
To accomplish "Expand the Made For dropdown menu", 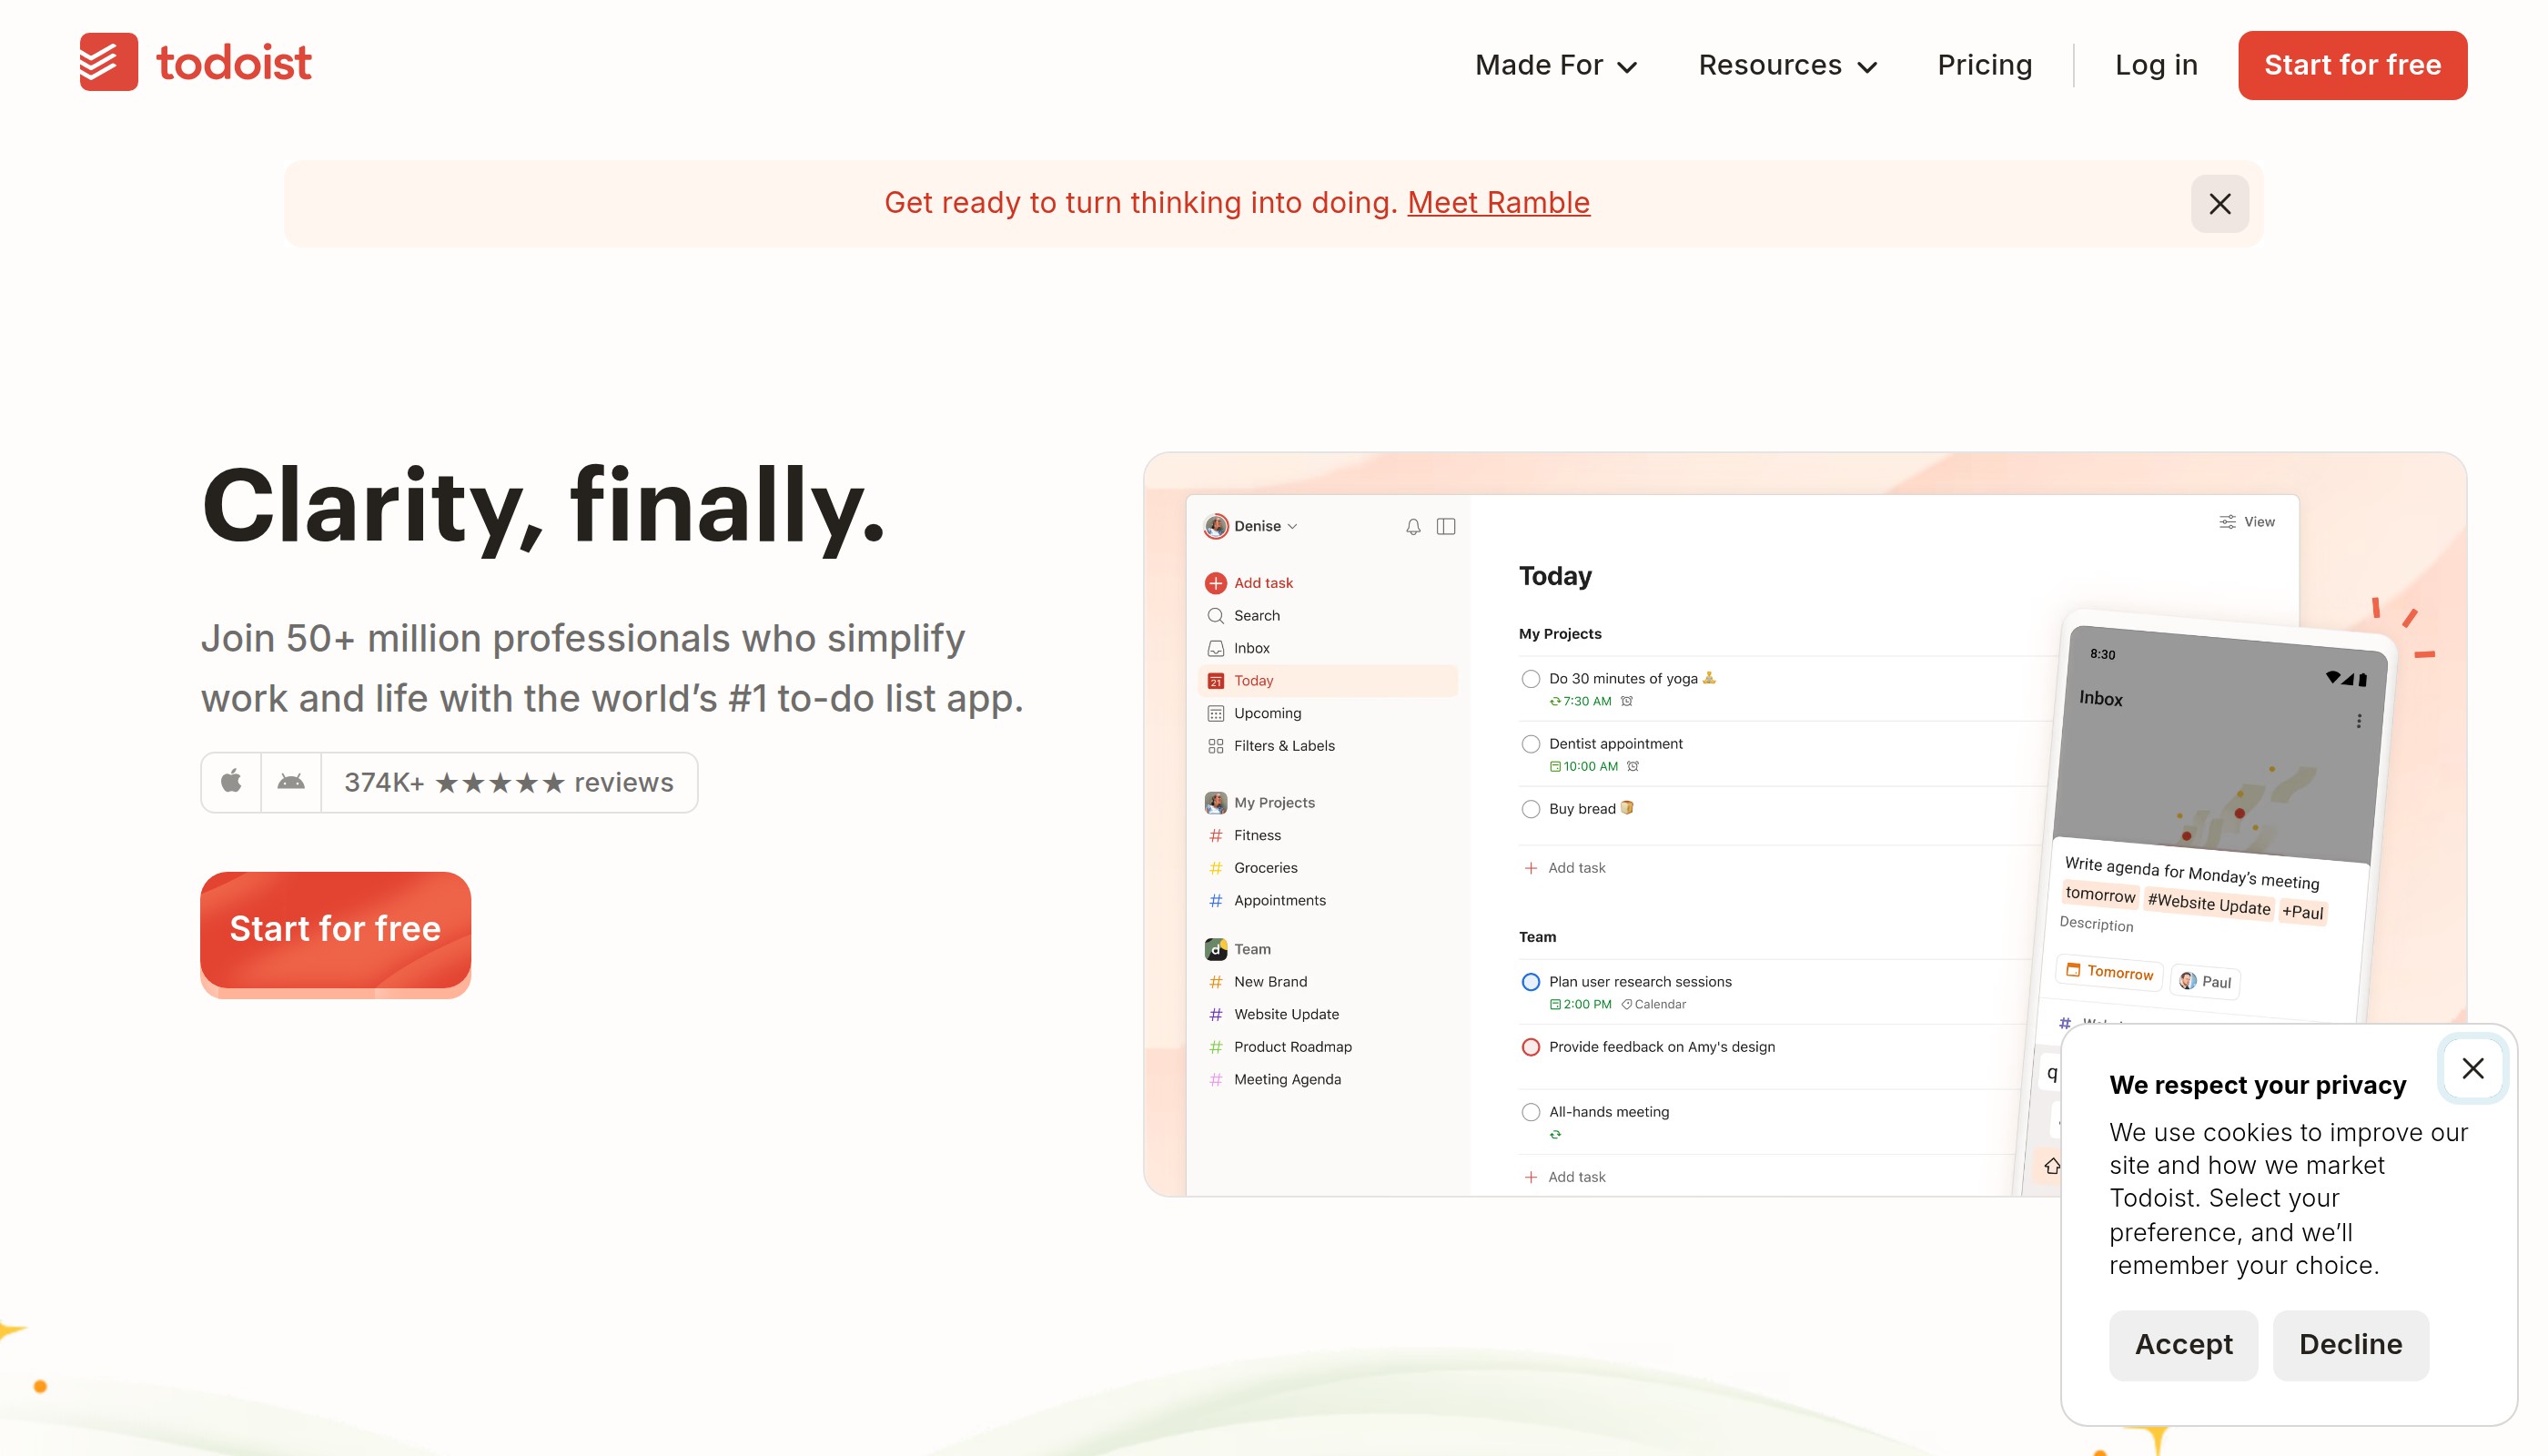I will click(x=1555, y=65).
